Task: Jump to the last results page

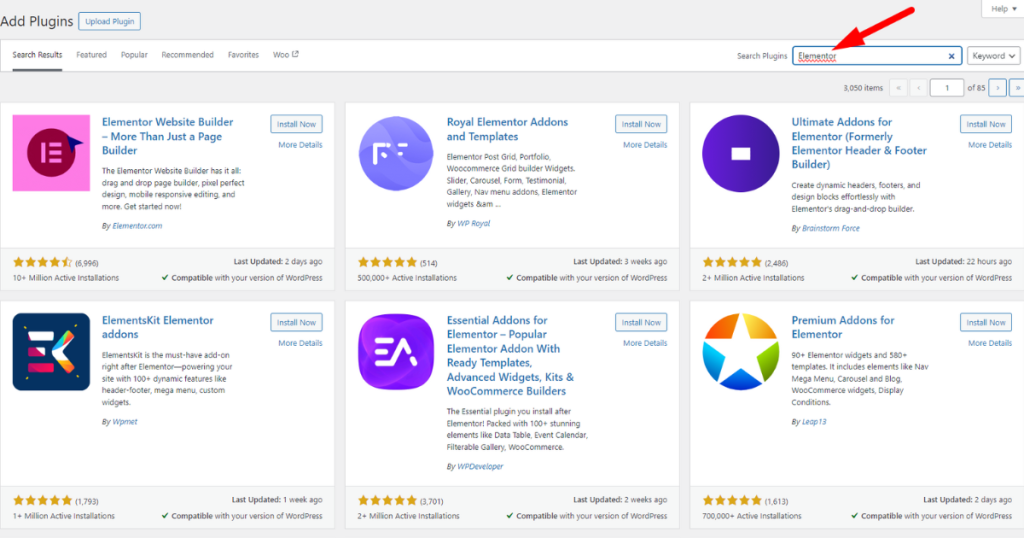Action: (1017, 87)
